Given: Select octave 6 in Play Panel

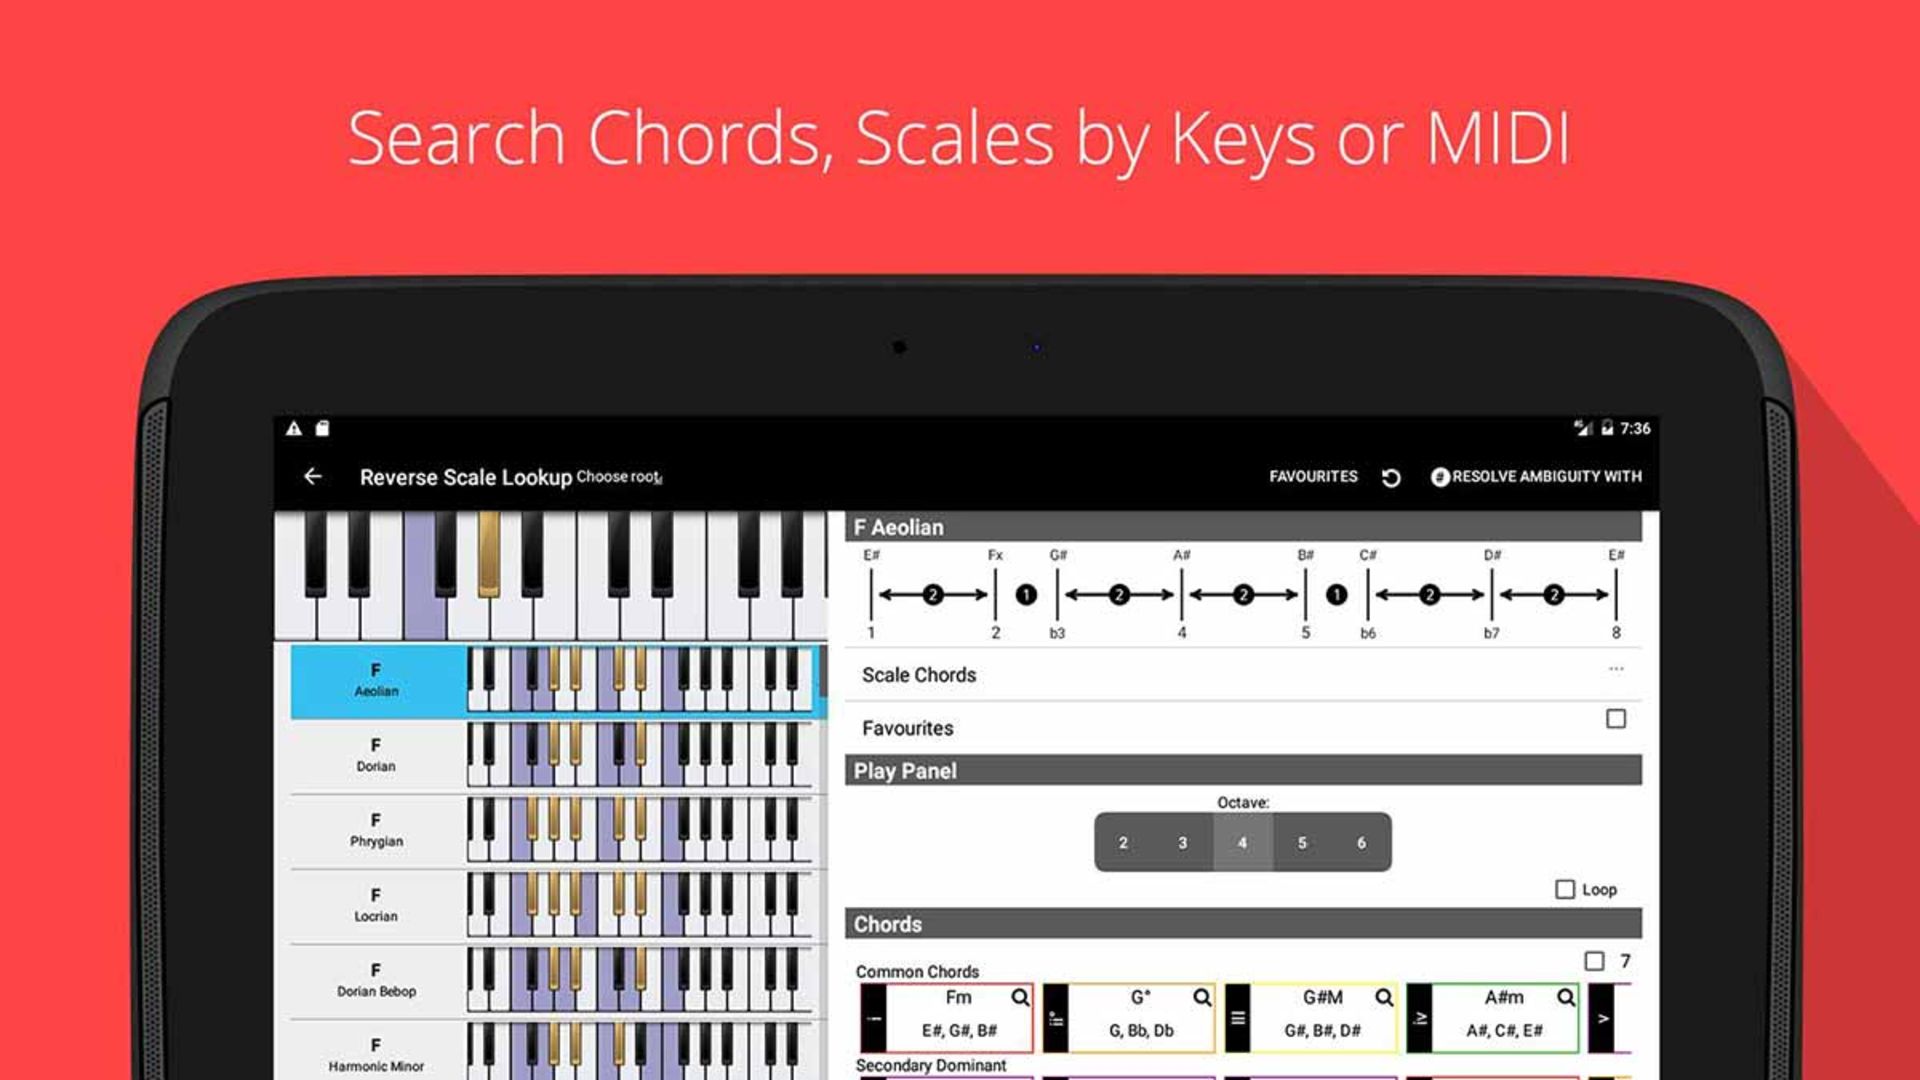Looking at the screenshot, I should (x=1360, y=843).
